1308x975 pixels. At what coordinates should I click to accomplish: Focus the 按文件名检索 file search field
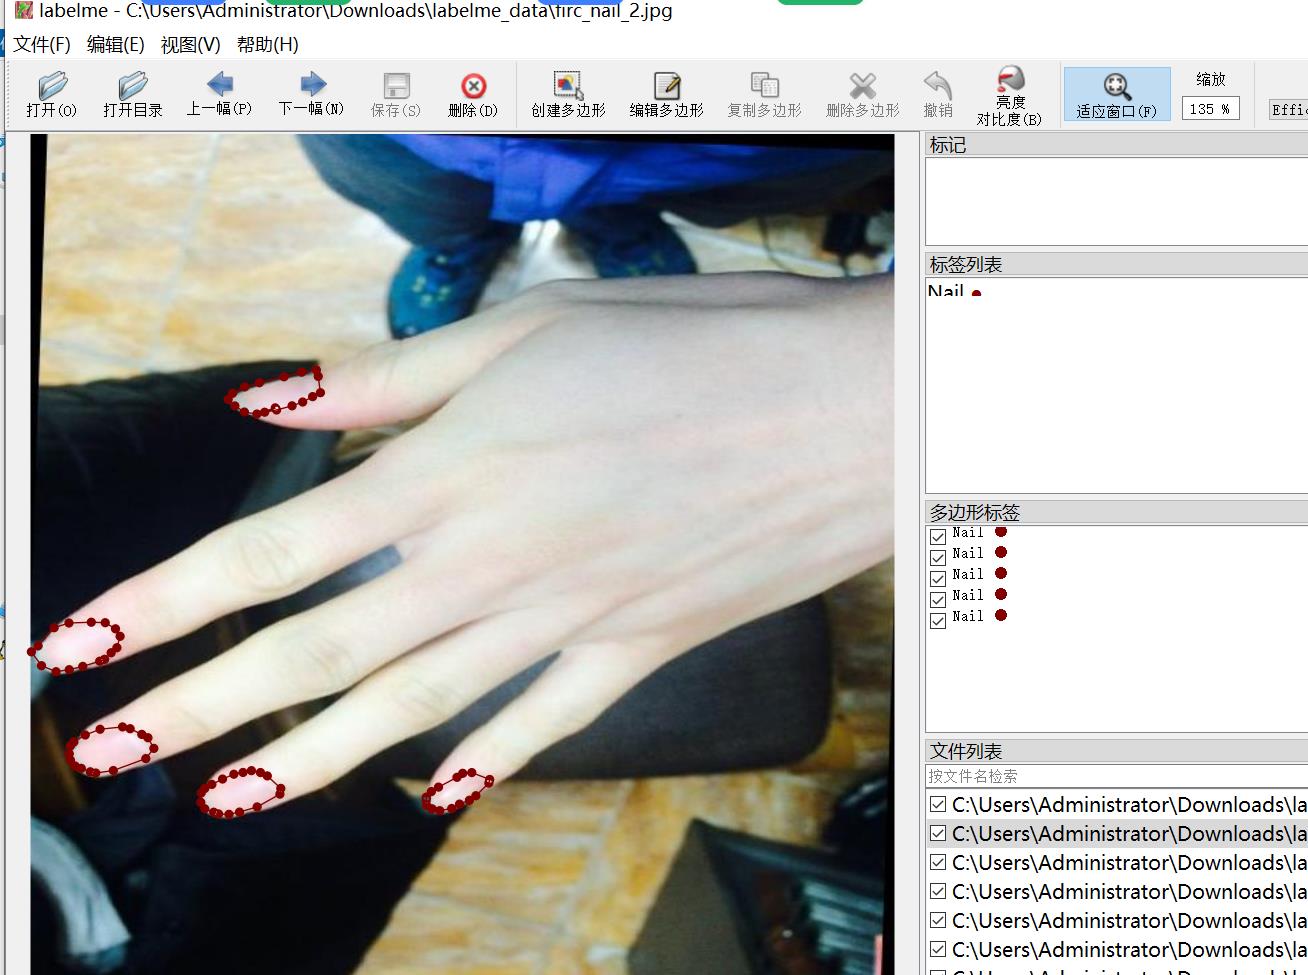(1116, 776)
